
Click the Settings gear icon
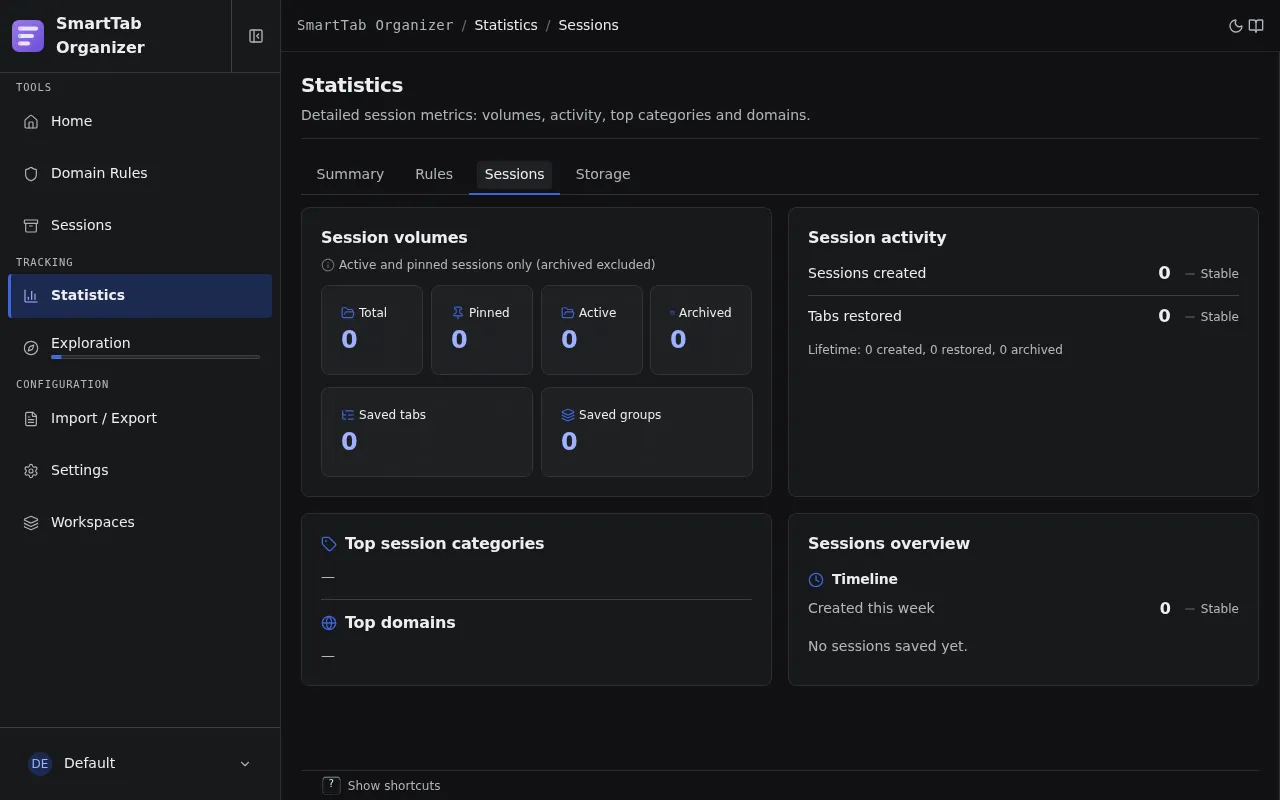pos(31,470)
